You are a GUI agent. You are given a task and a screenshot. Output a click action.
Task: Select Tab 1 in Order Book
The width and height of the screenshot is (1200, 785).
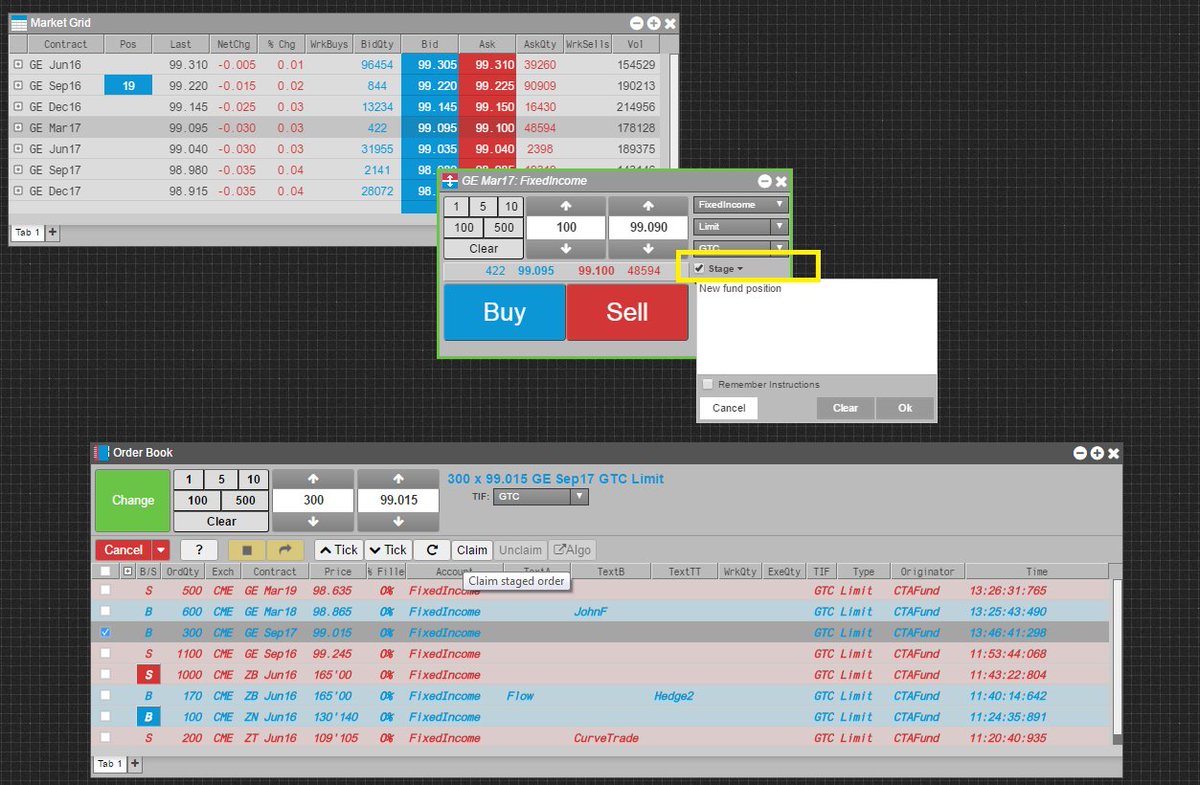[x=109, y=764]
